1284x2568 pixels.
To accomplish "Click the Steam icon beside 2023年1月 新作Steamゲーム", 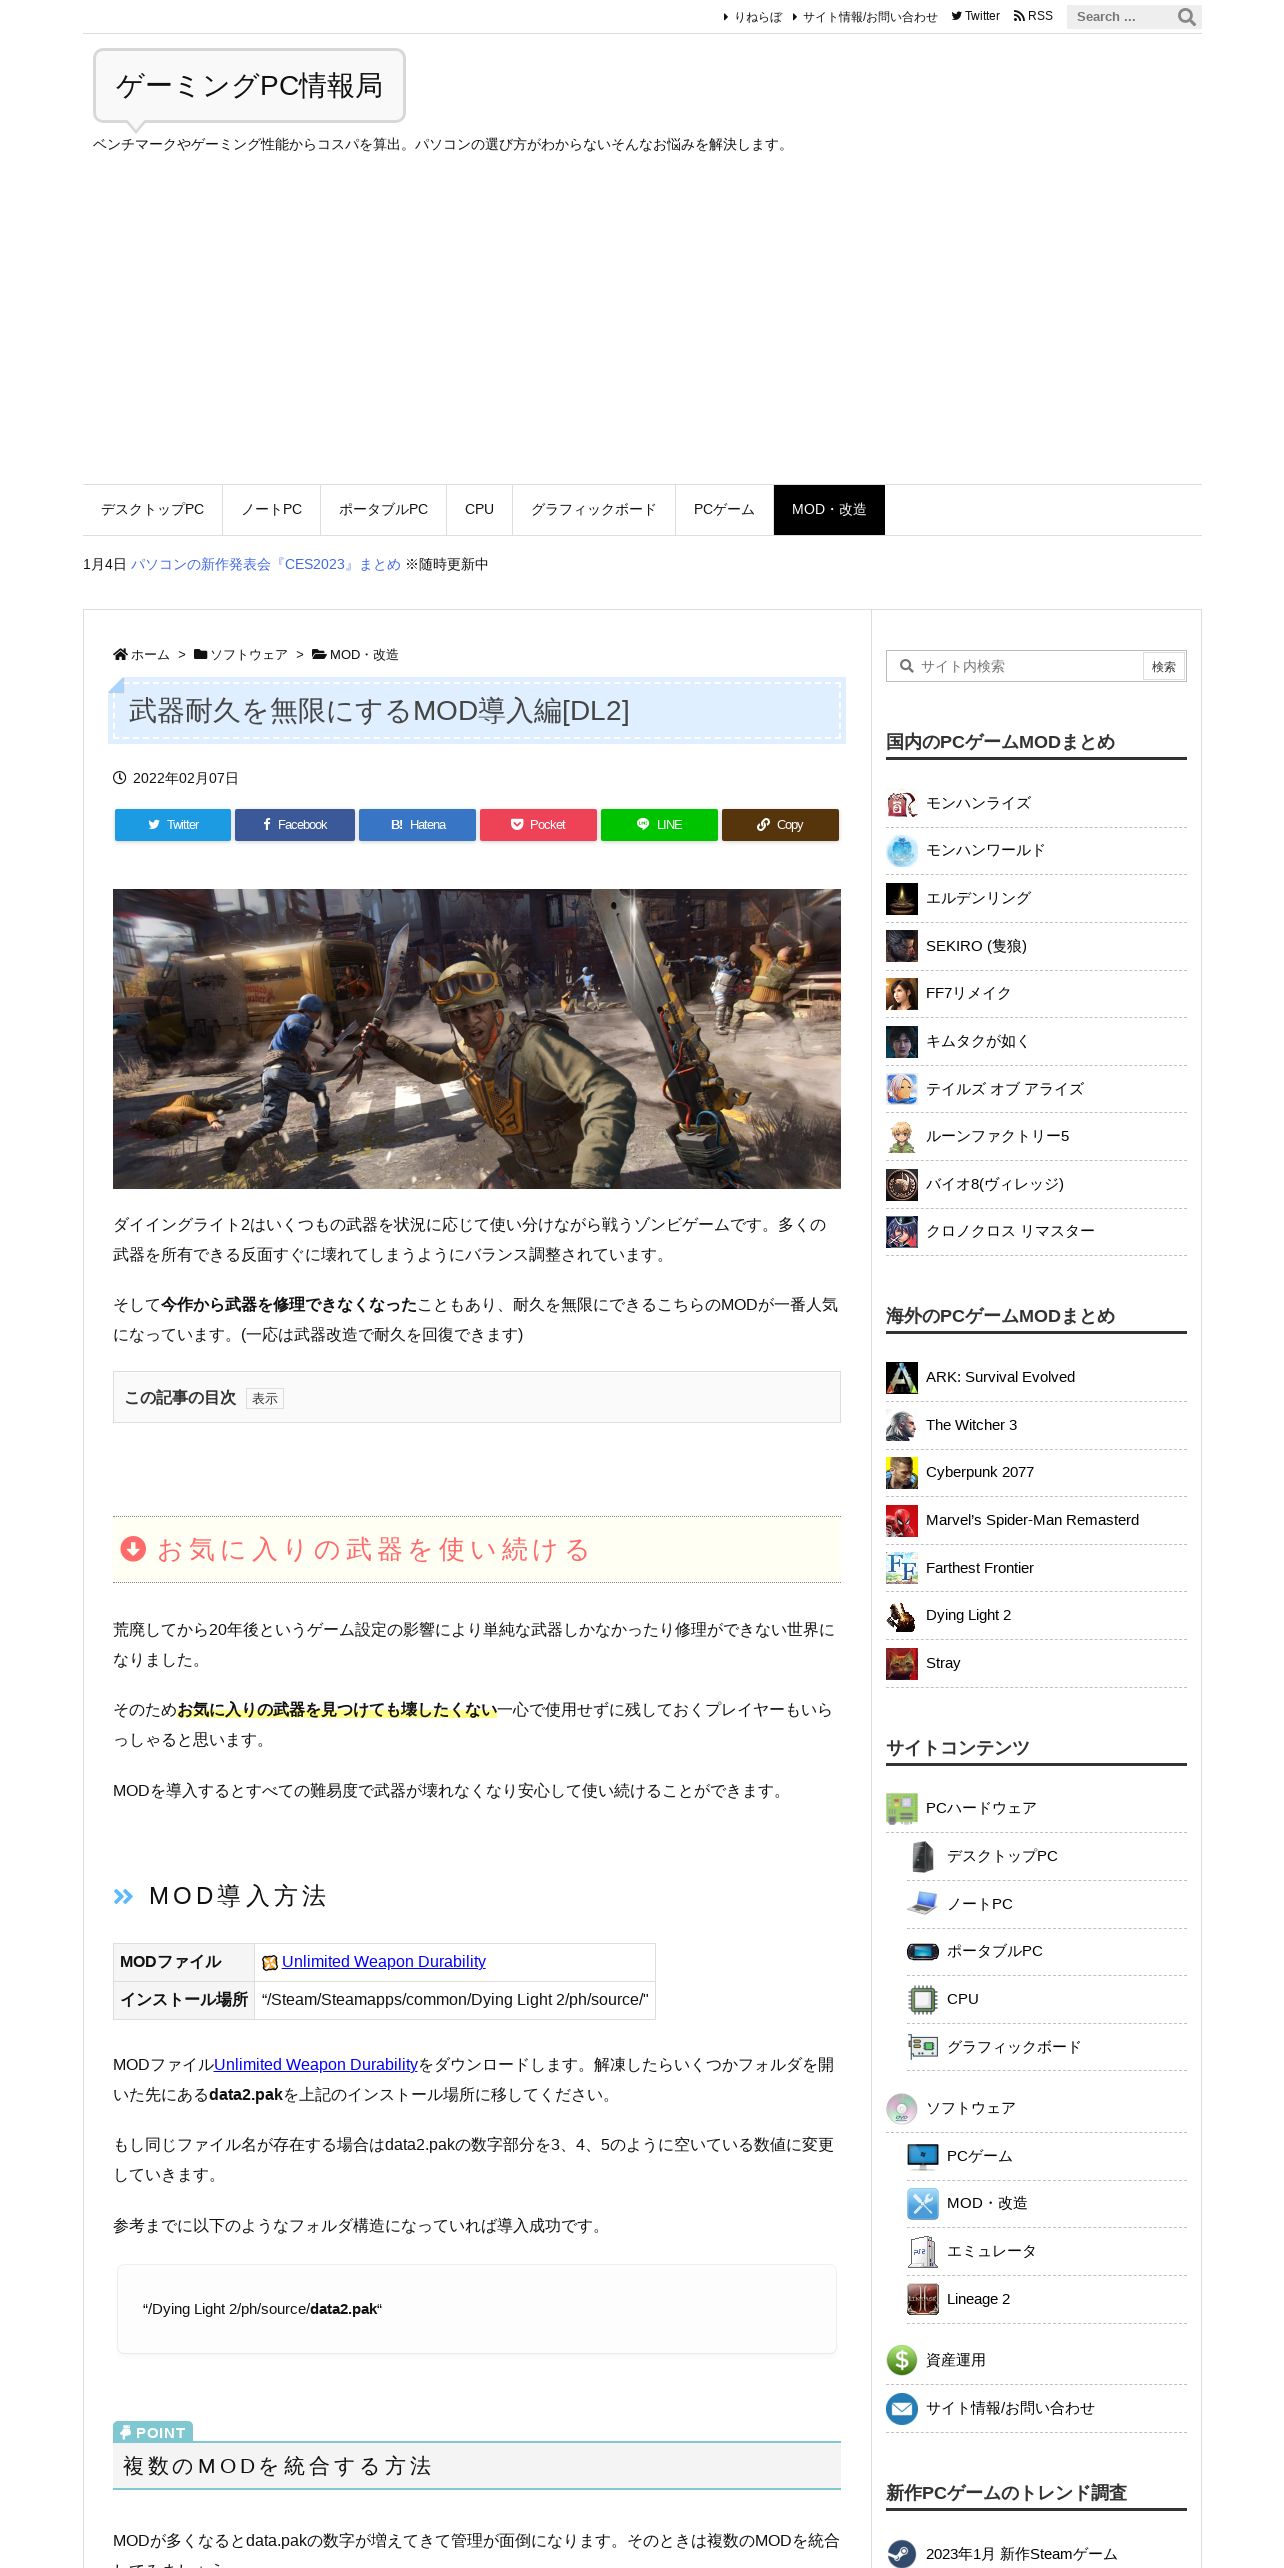I will click(901, 2554).
